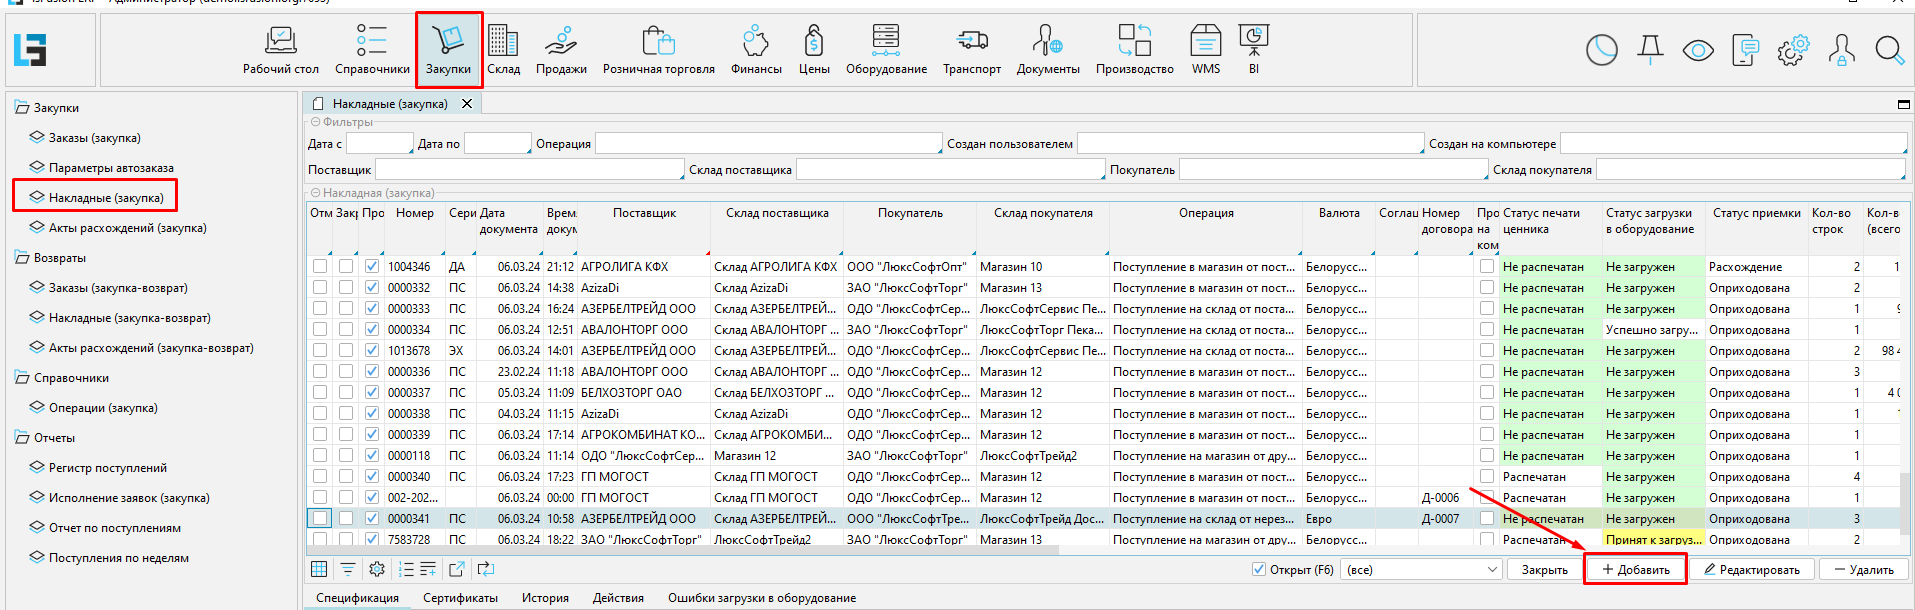
Task: Collapse the Возвраты tree folder
Action: pos(22,258)
